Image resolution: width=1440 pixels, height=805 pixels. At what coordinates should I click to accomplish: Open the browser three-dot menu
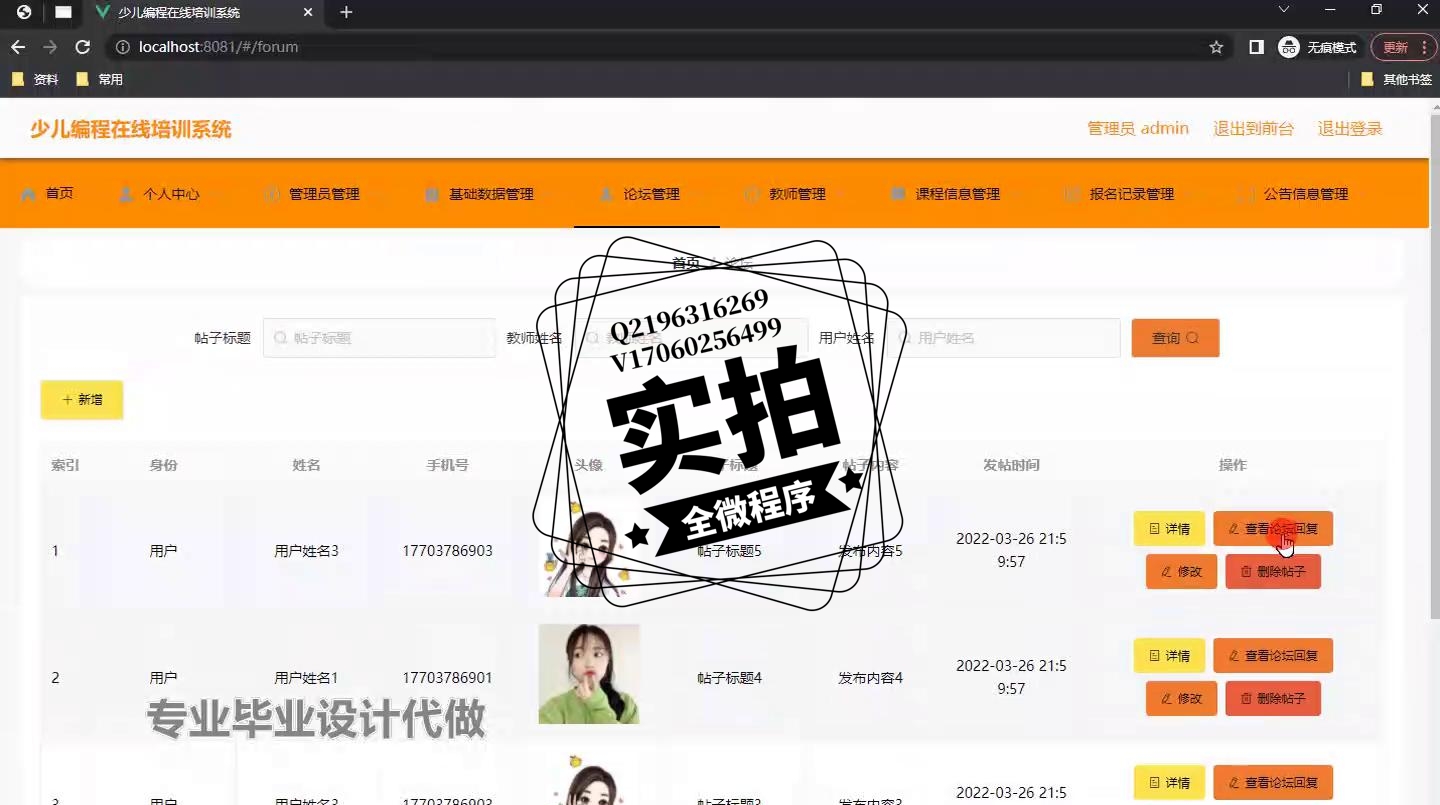click(x=1424, y=47)
